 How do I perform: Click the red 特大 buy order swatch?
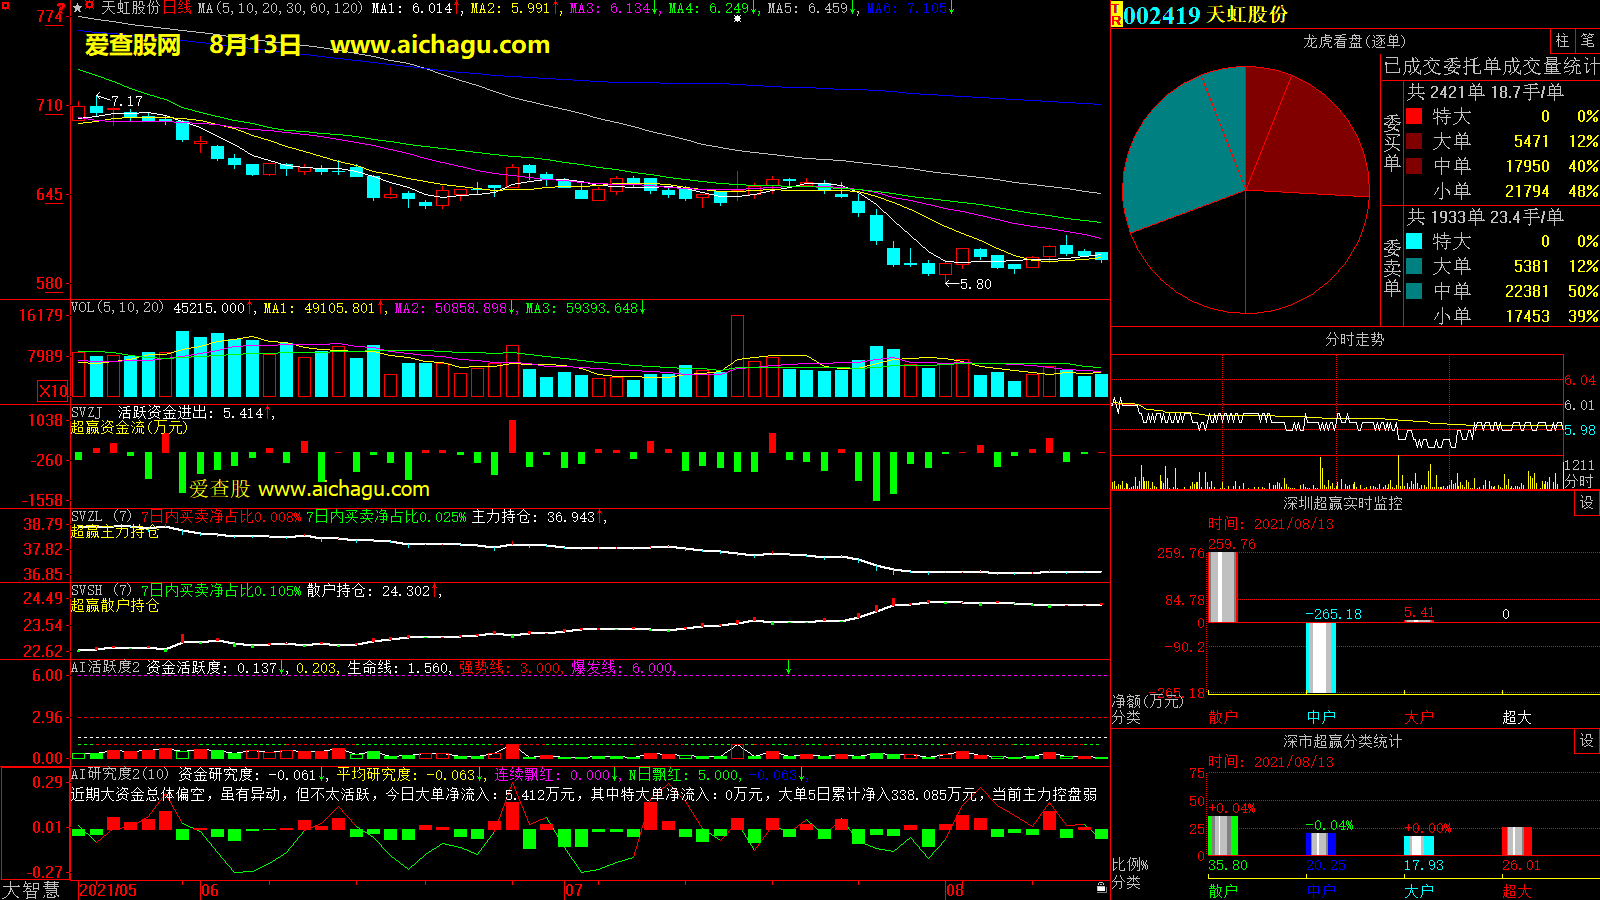point(1414,116)
